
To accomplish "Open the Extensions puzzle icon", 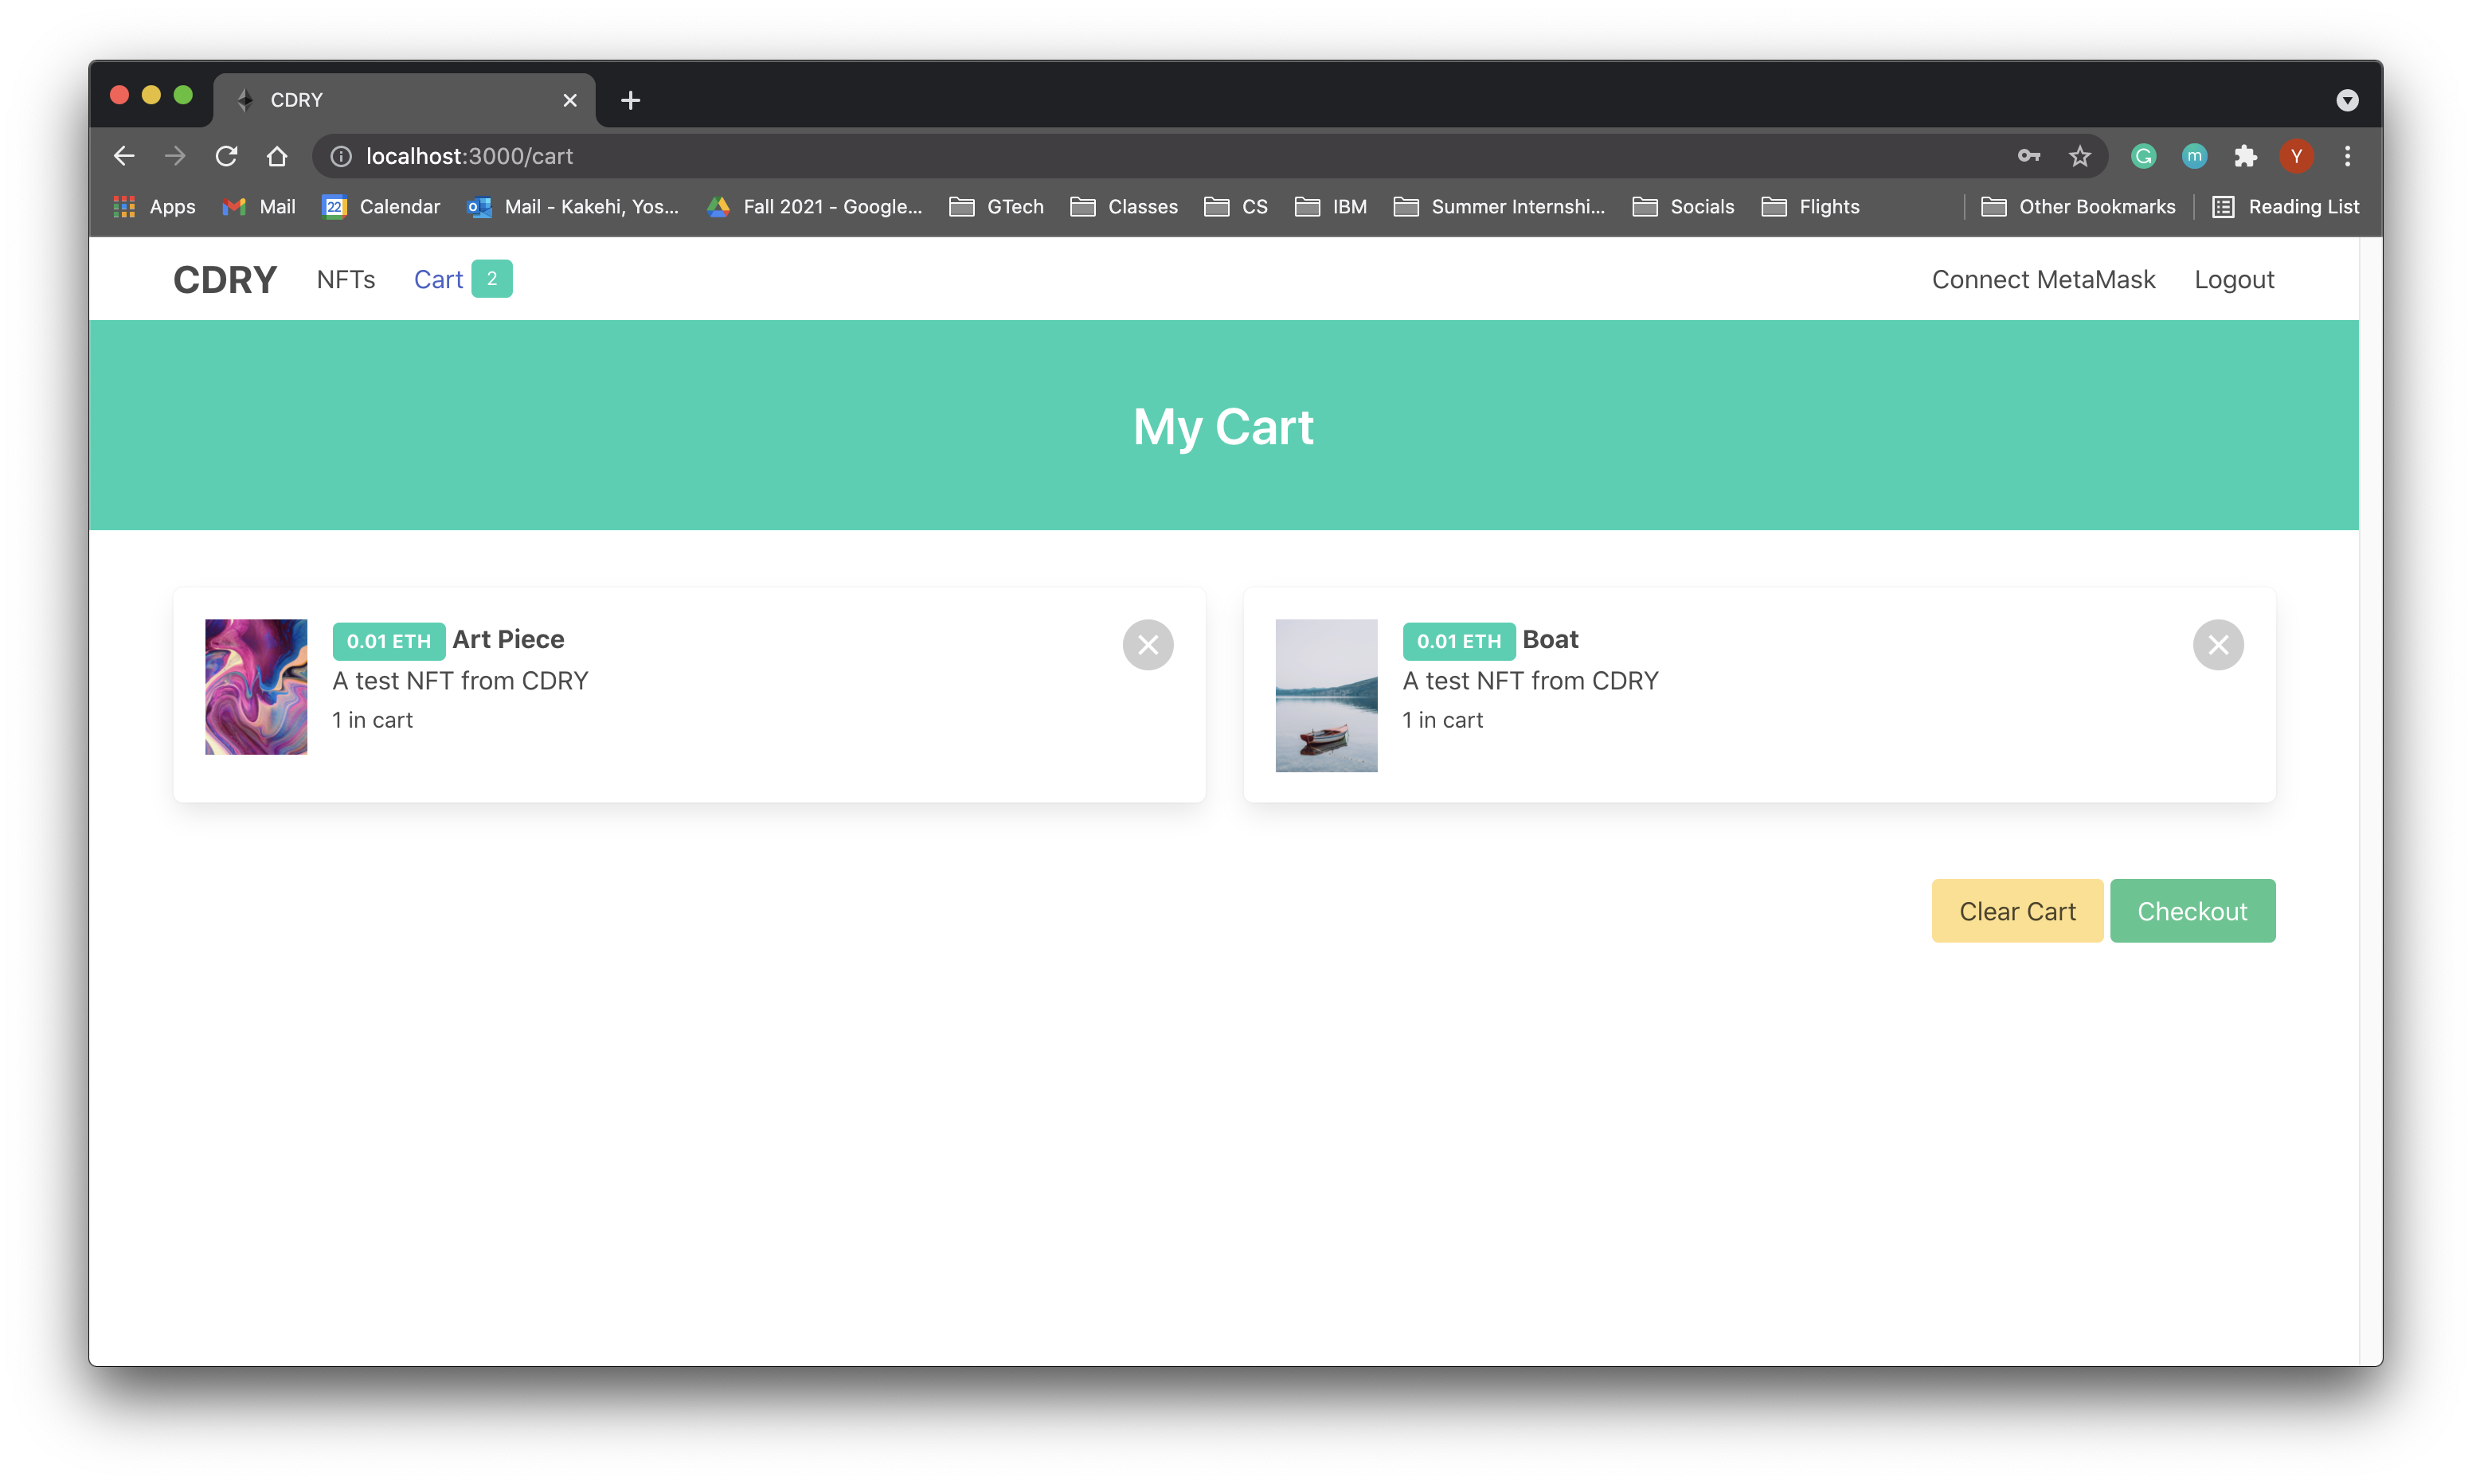I will [2245, 156].
